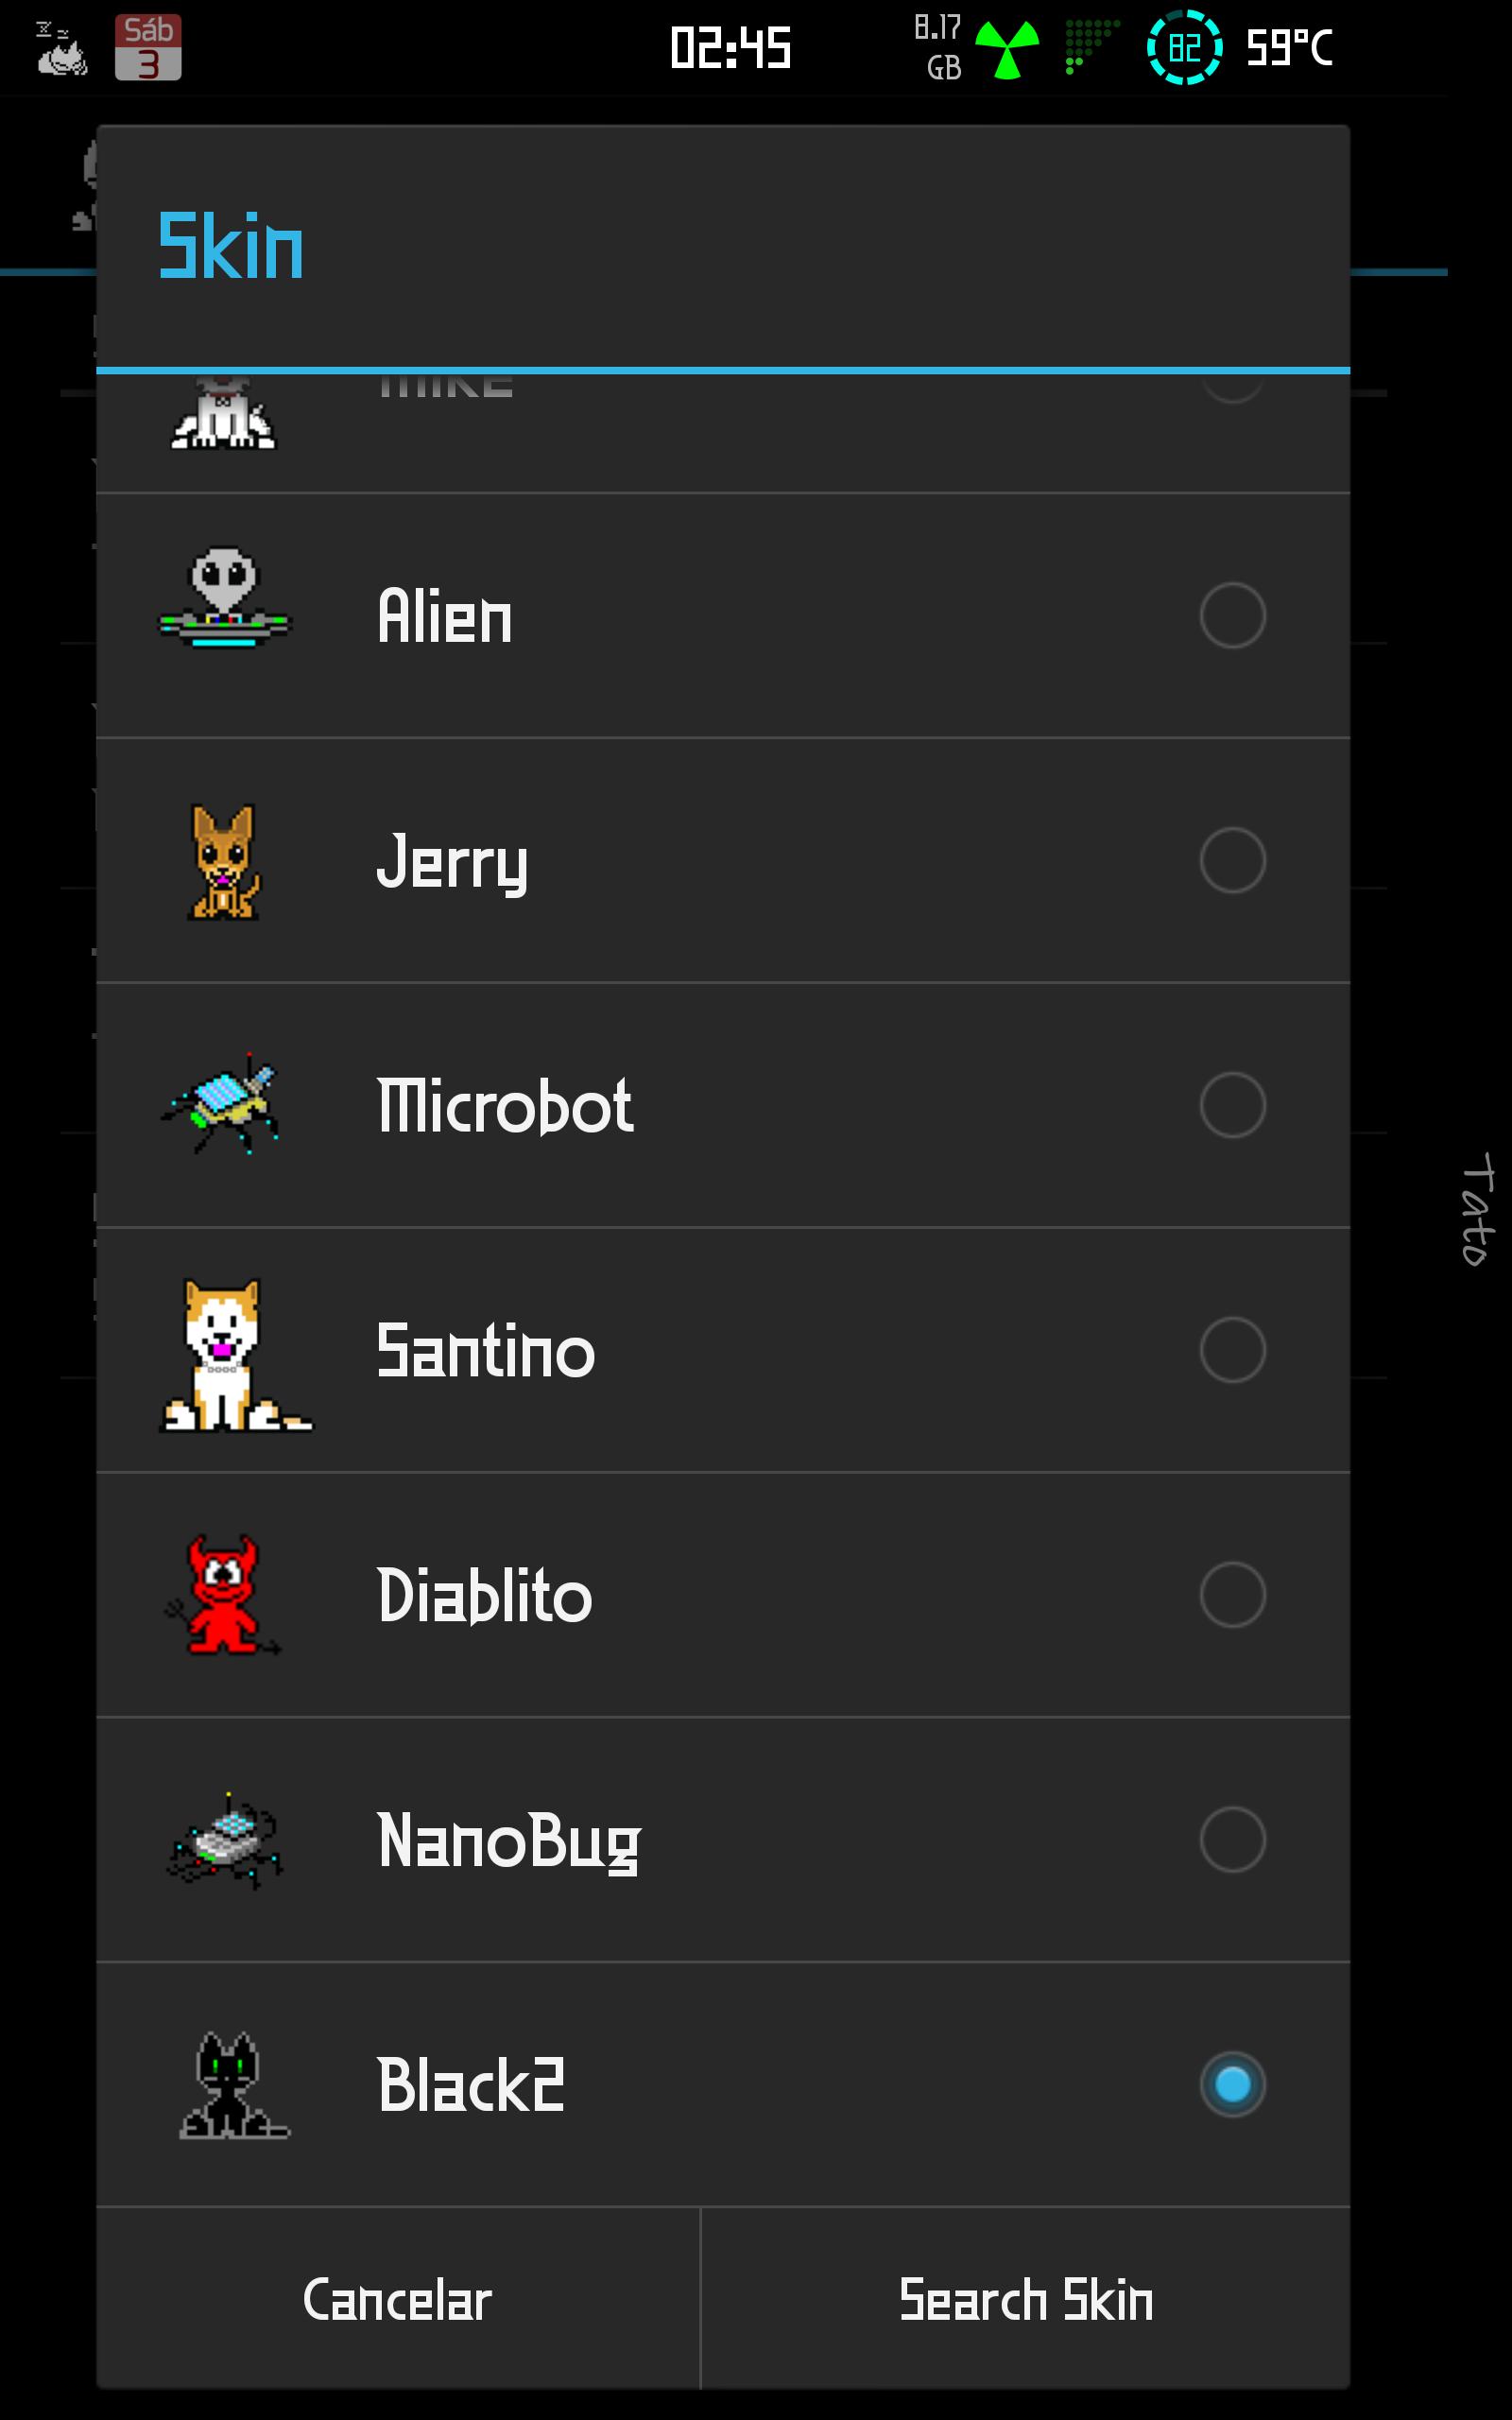The image size is (1512, 2420).
Task: Choose the Black2 skin label
Action: (x=471, y=2085)
